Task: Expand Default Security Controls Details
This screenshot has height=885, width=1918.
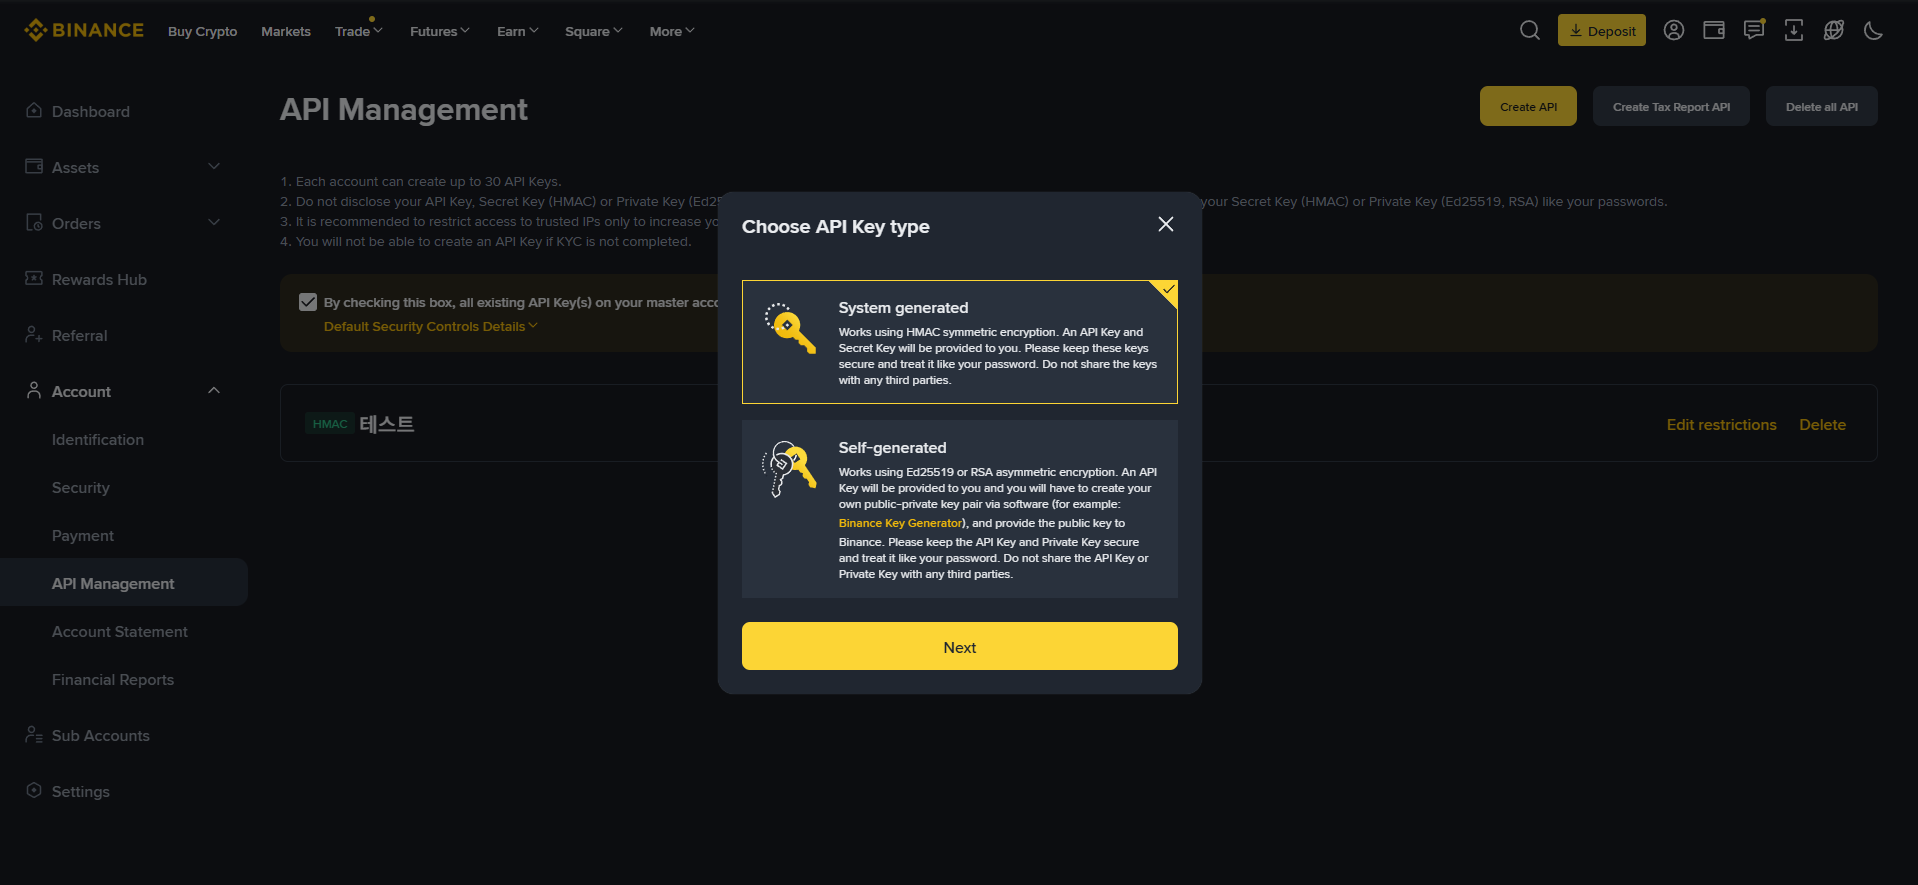Action: [431, 326]
